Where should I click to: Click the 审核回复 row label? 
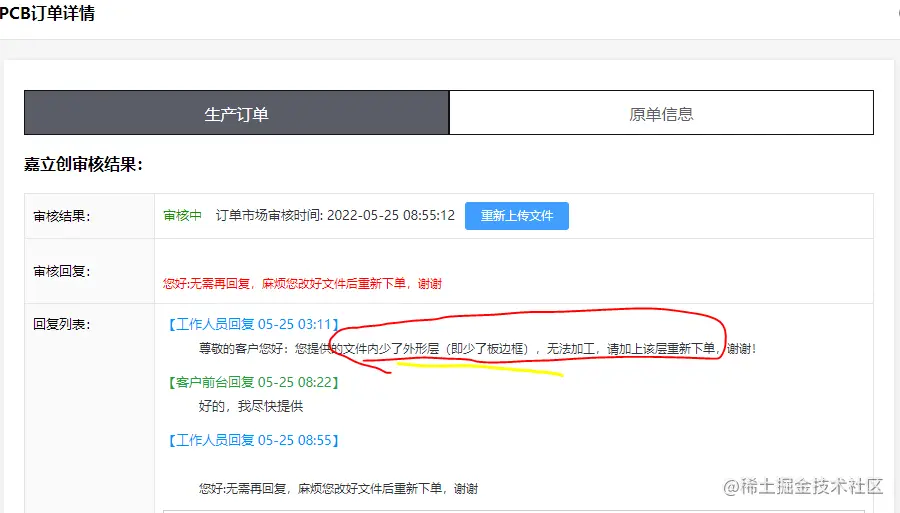point(61,271)
